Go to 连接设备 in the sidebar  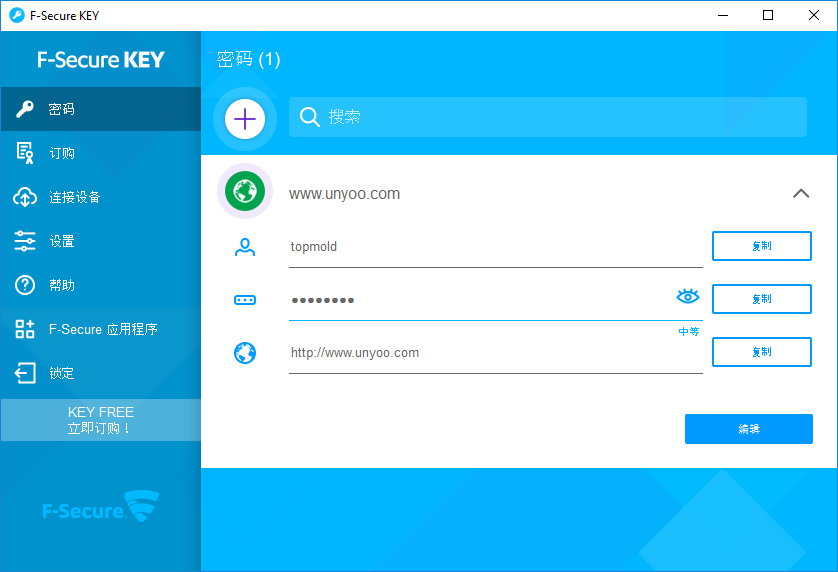coord(100,197)
